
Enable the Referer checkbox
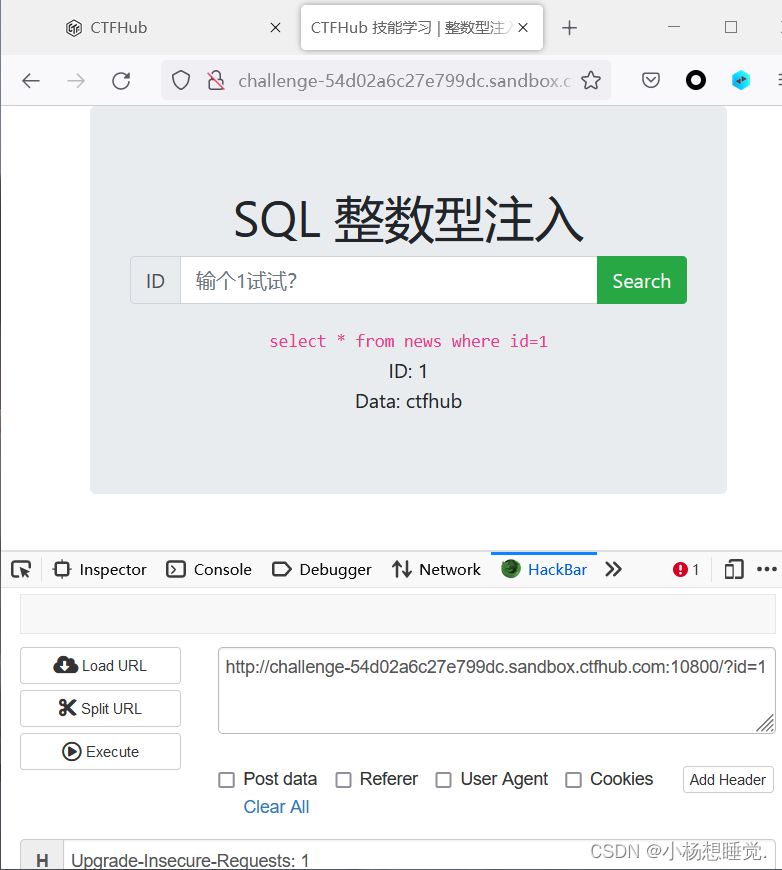coord(344,780)
